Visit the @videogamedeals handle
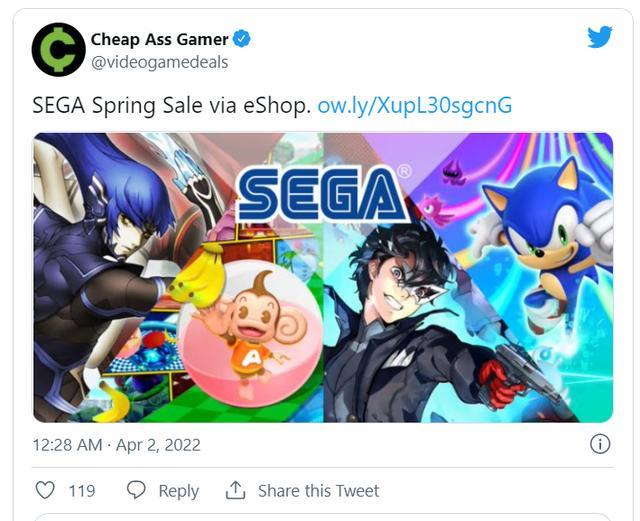Viewport: 640px width, 521px height. [x=160, y=62]
